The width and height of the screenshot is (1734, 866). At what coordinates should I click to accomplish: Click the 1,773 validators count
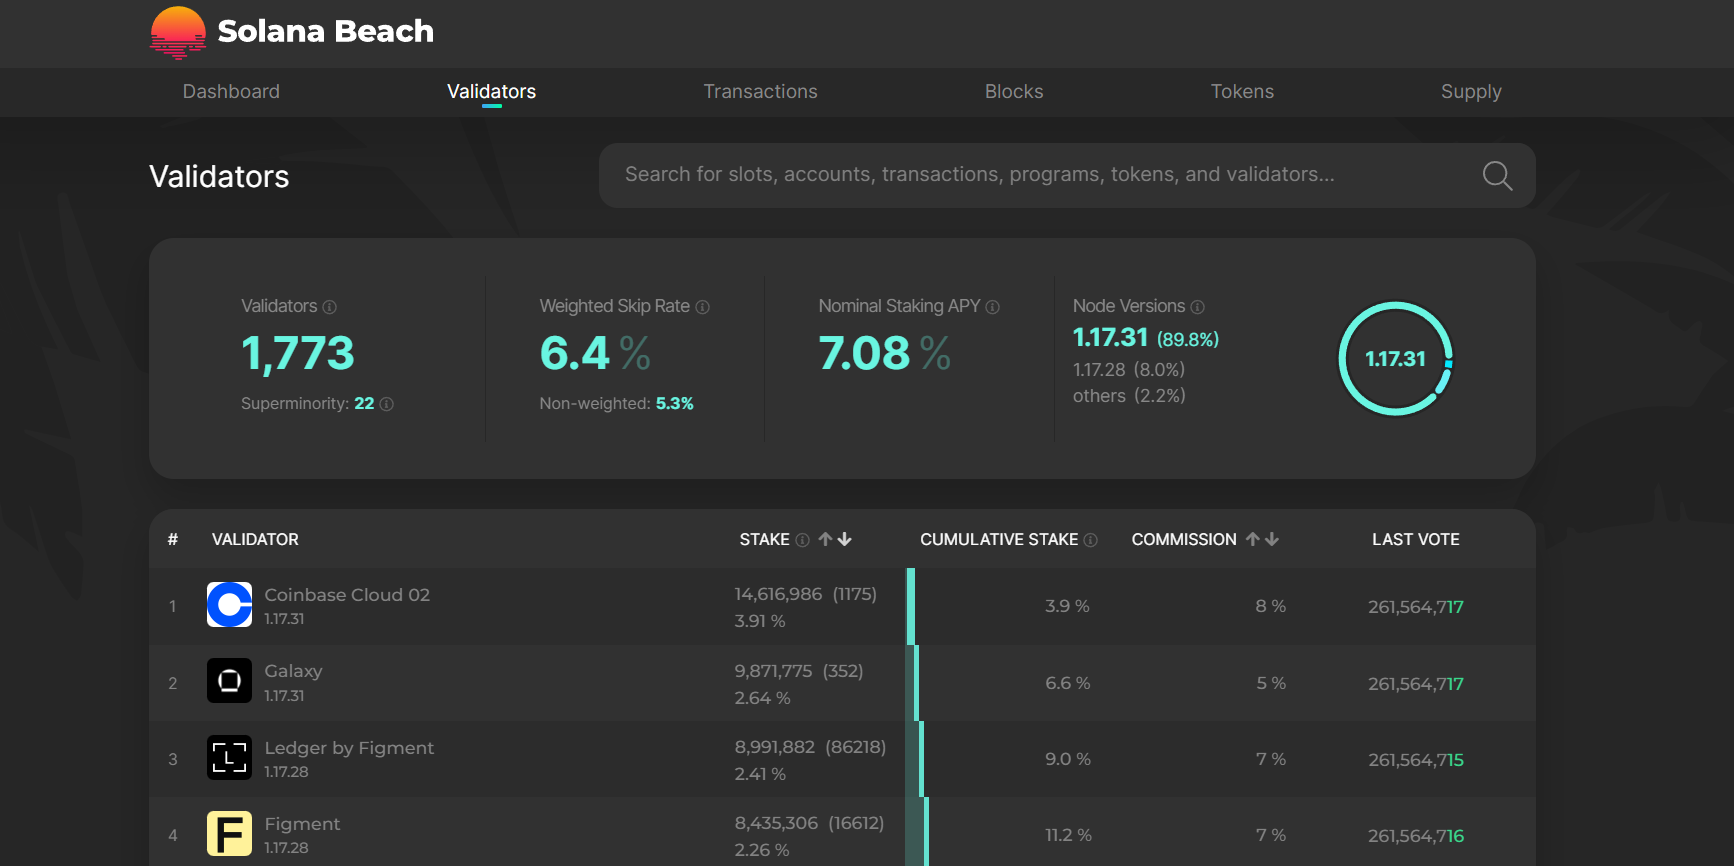click(x=298, y=353)
